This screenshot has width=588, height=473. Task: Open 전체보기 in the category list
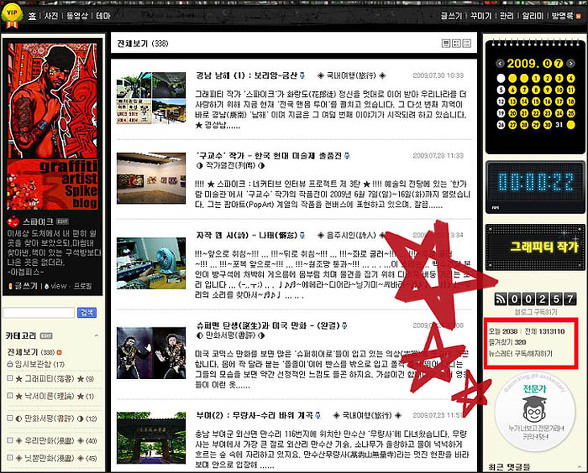22,352
